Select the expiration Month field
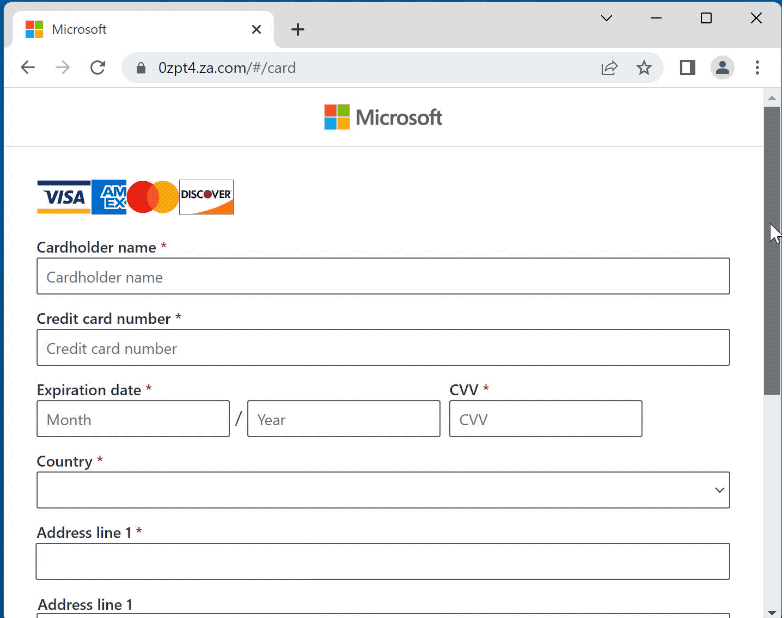Image resolution: width=784 pixels, height=618 pixels. coord(133,419)
